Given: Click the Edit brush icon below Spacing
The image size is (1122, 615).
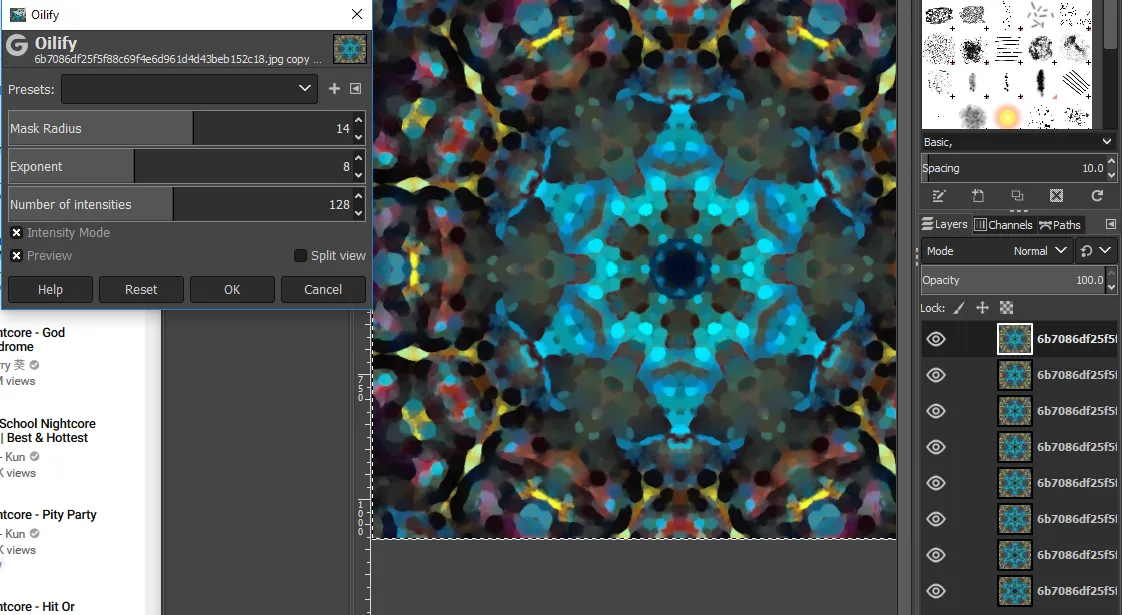Looking at the screenshot, I should click(x=940, y=195).
